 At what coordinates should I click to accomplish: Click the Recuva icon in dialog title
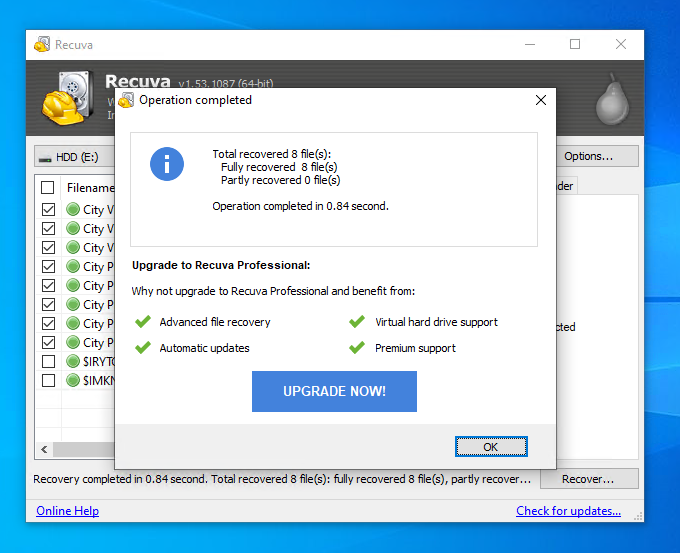[x=126, y=100]
